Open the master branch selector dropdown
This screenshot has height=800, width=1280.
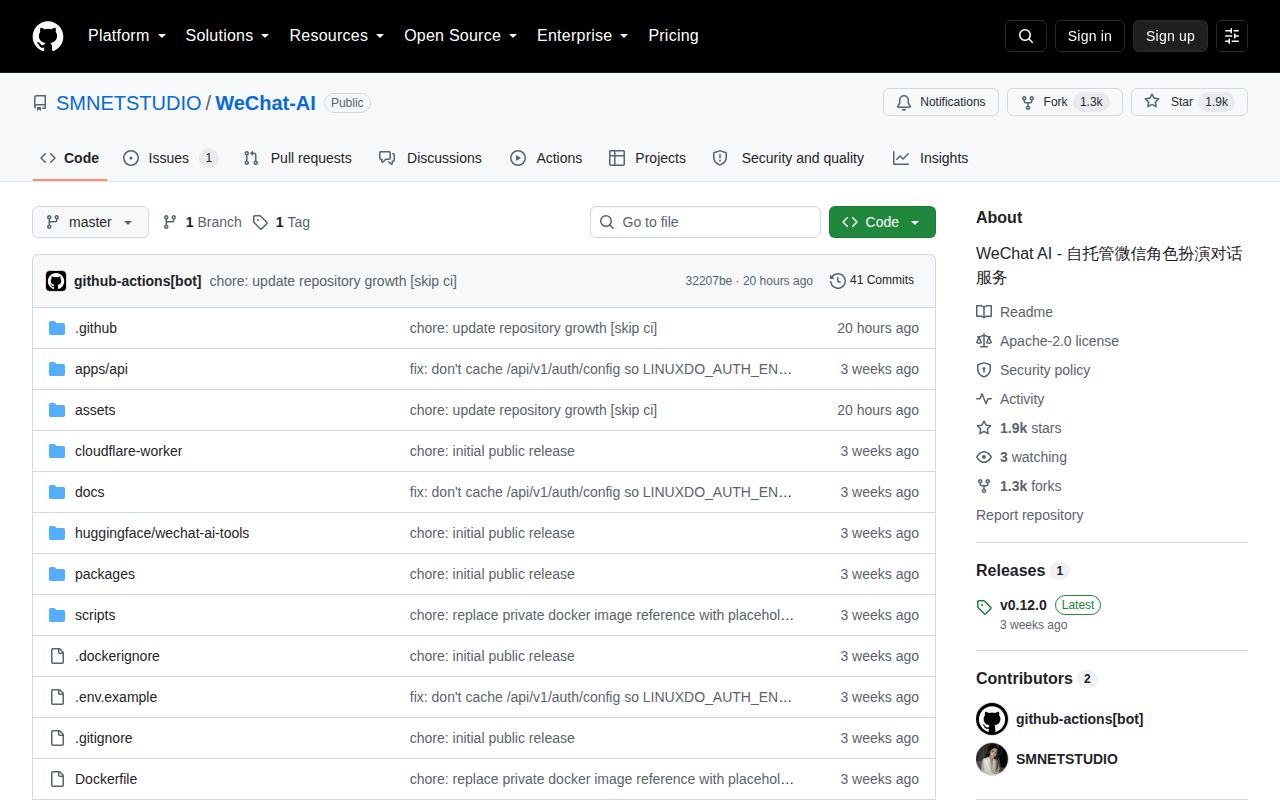(90, 222)
